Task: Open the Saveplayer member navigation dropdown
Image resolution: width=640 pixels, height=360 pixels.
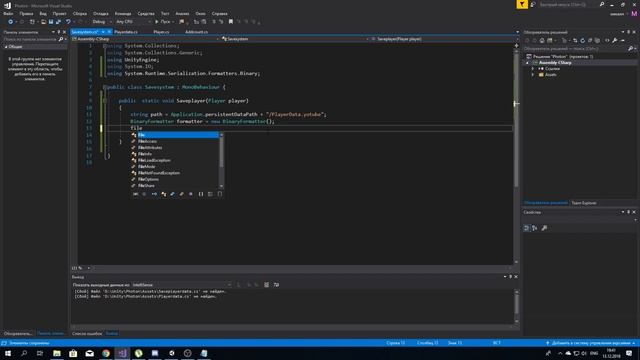Action: pos(442,39)
